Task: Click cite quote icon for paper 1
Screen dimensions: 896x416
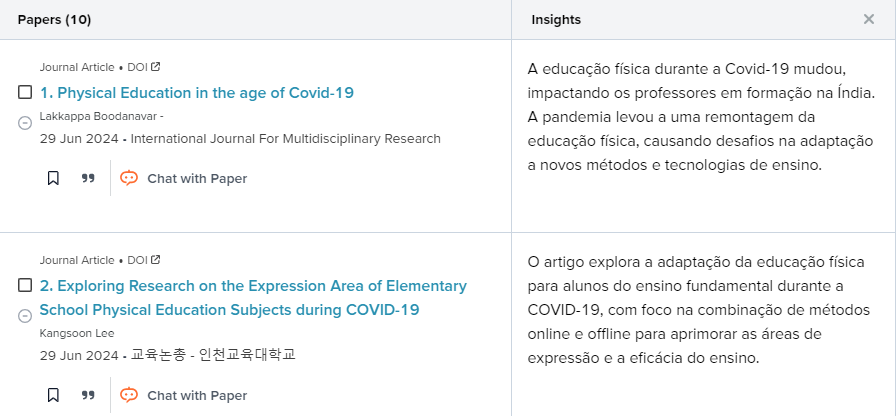Action: 88,178
